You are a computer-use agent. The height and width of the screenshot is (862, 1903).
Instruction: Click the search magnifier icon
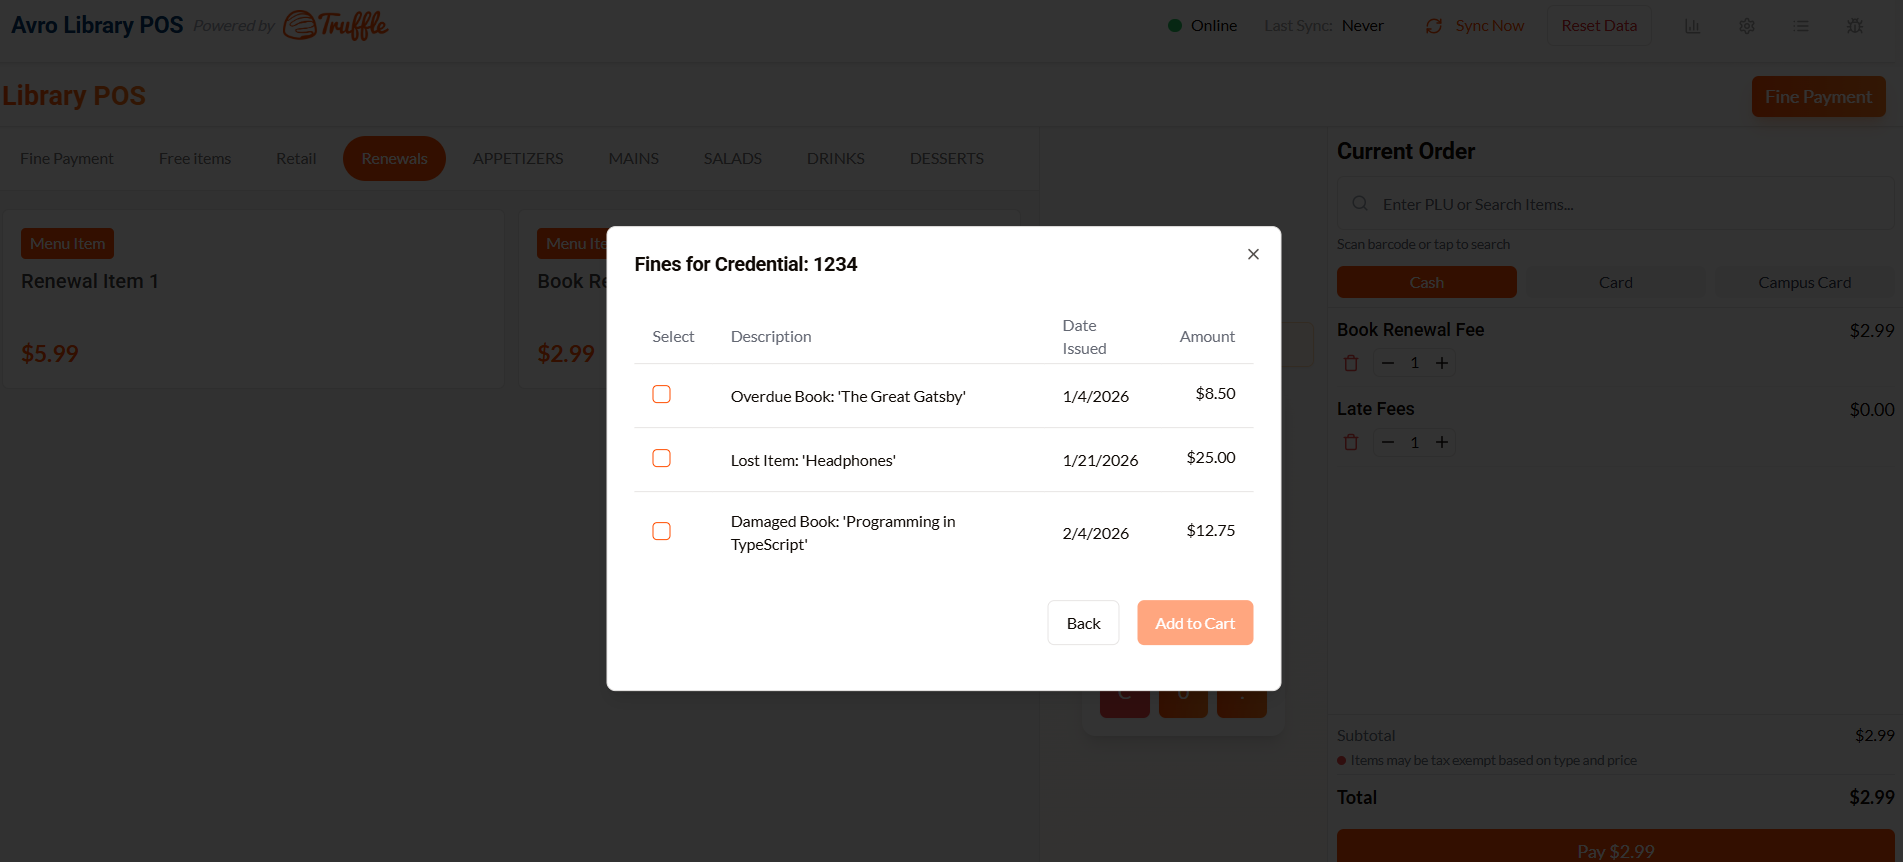[x=1360, y=204]
